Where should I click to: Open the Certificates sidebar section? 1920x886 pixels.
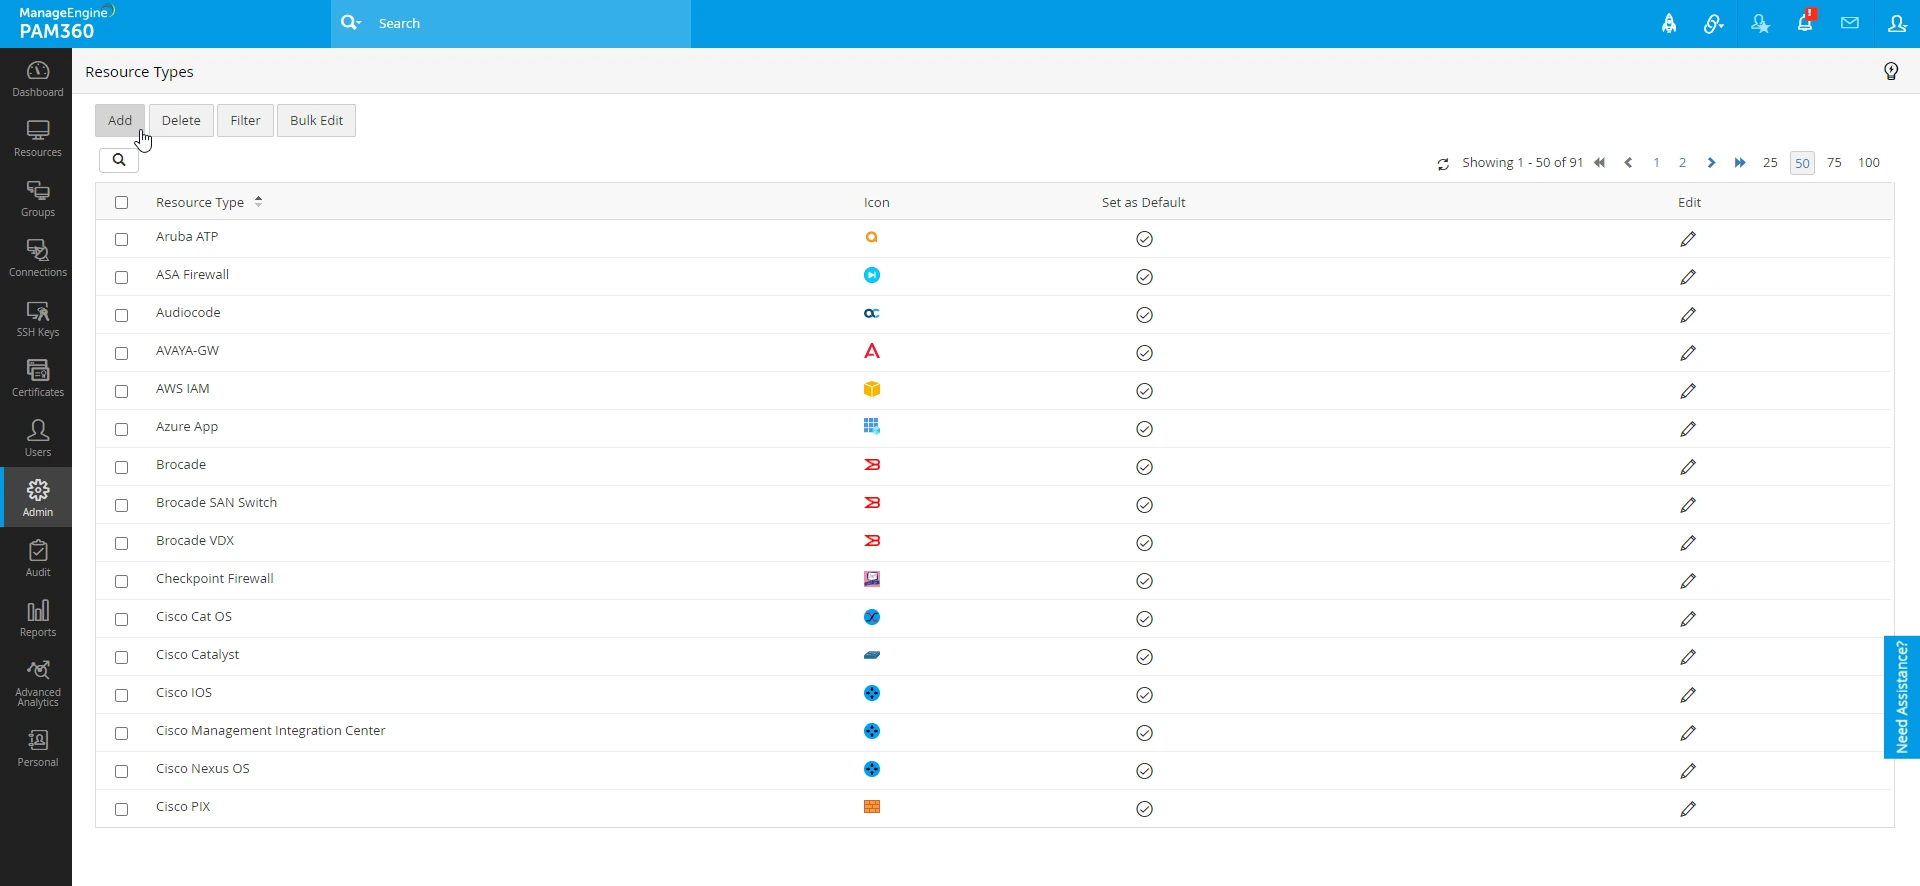[37, 378]
